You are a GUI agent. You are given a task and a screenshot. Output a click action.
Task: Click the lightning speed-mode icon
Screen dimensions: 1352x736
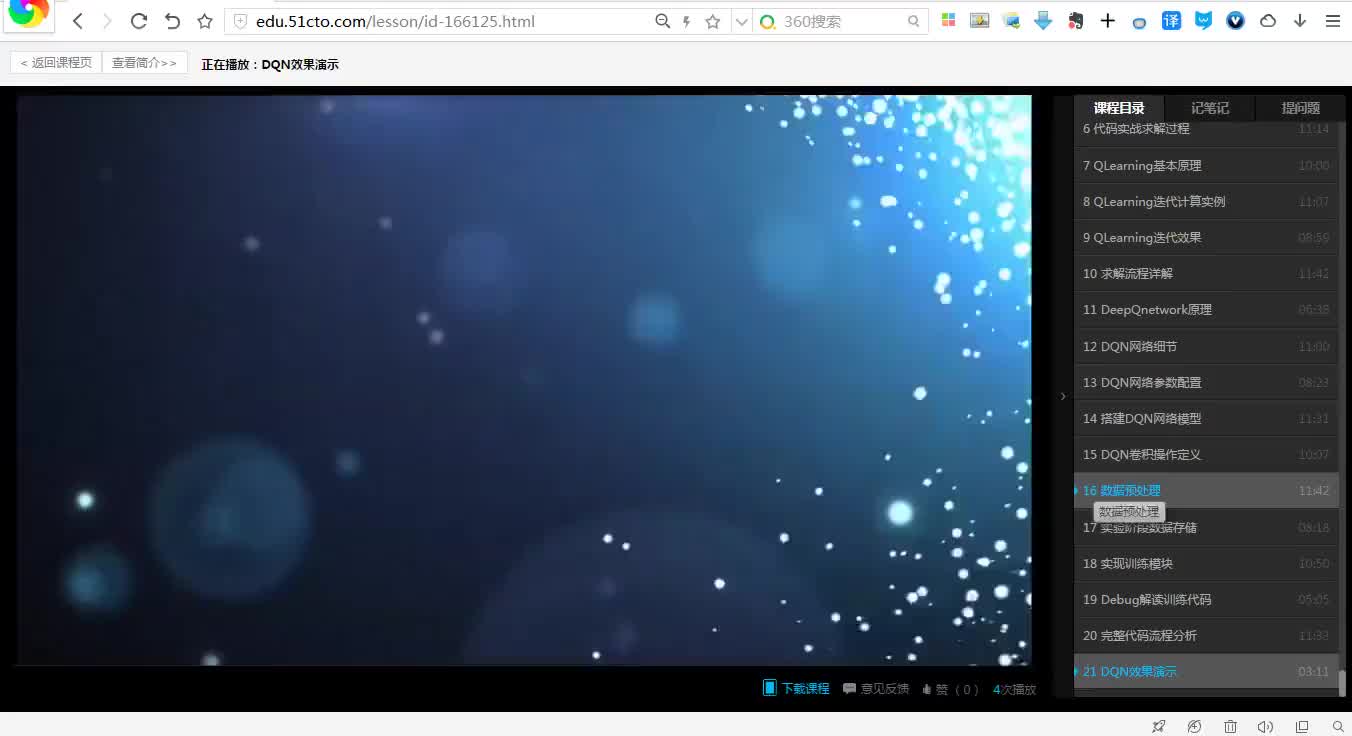686,21
